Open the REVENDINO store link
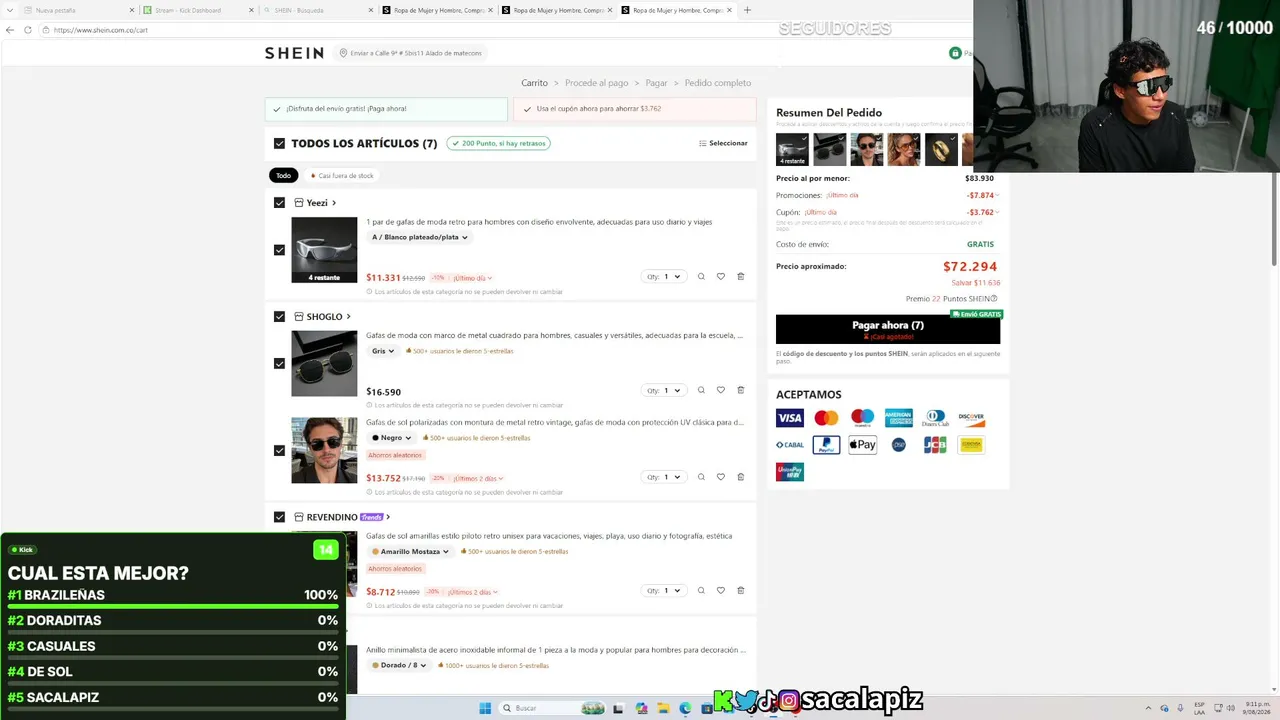This screenshot has height=720, width=1280. [x=348, y=517]
